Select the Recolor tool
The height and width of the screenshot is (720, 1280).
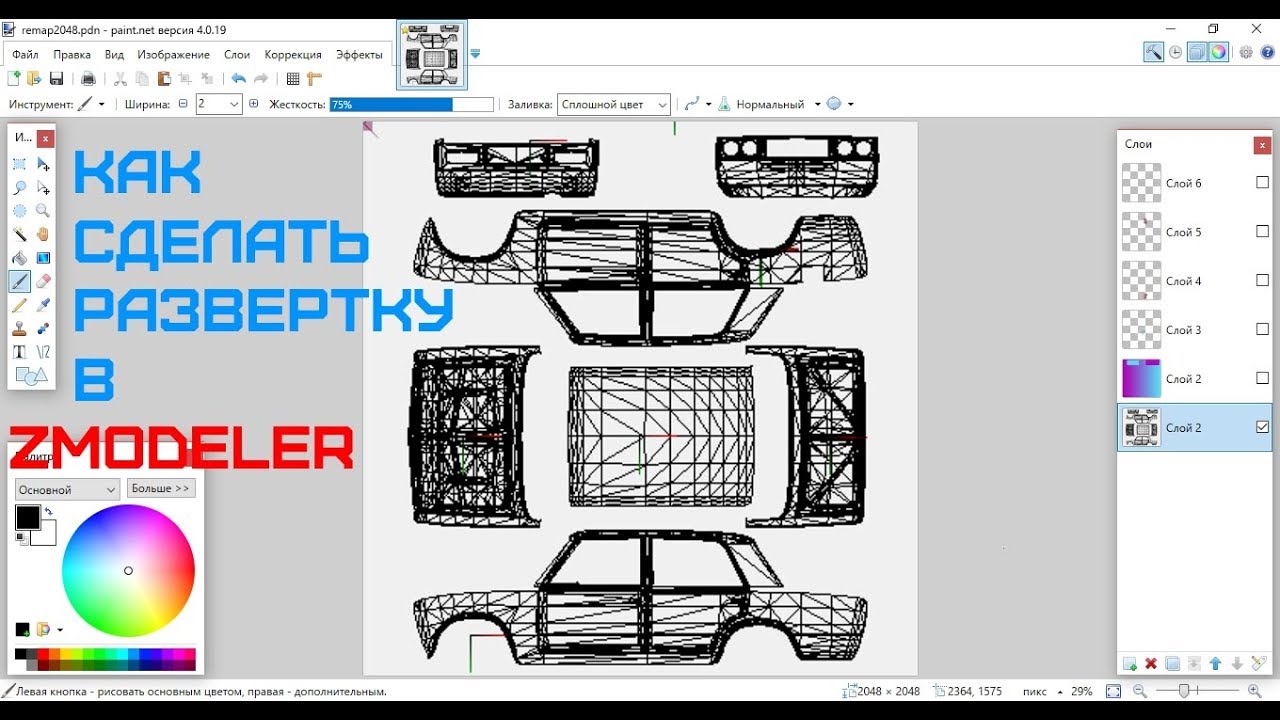tap(43, 328)
